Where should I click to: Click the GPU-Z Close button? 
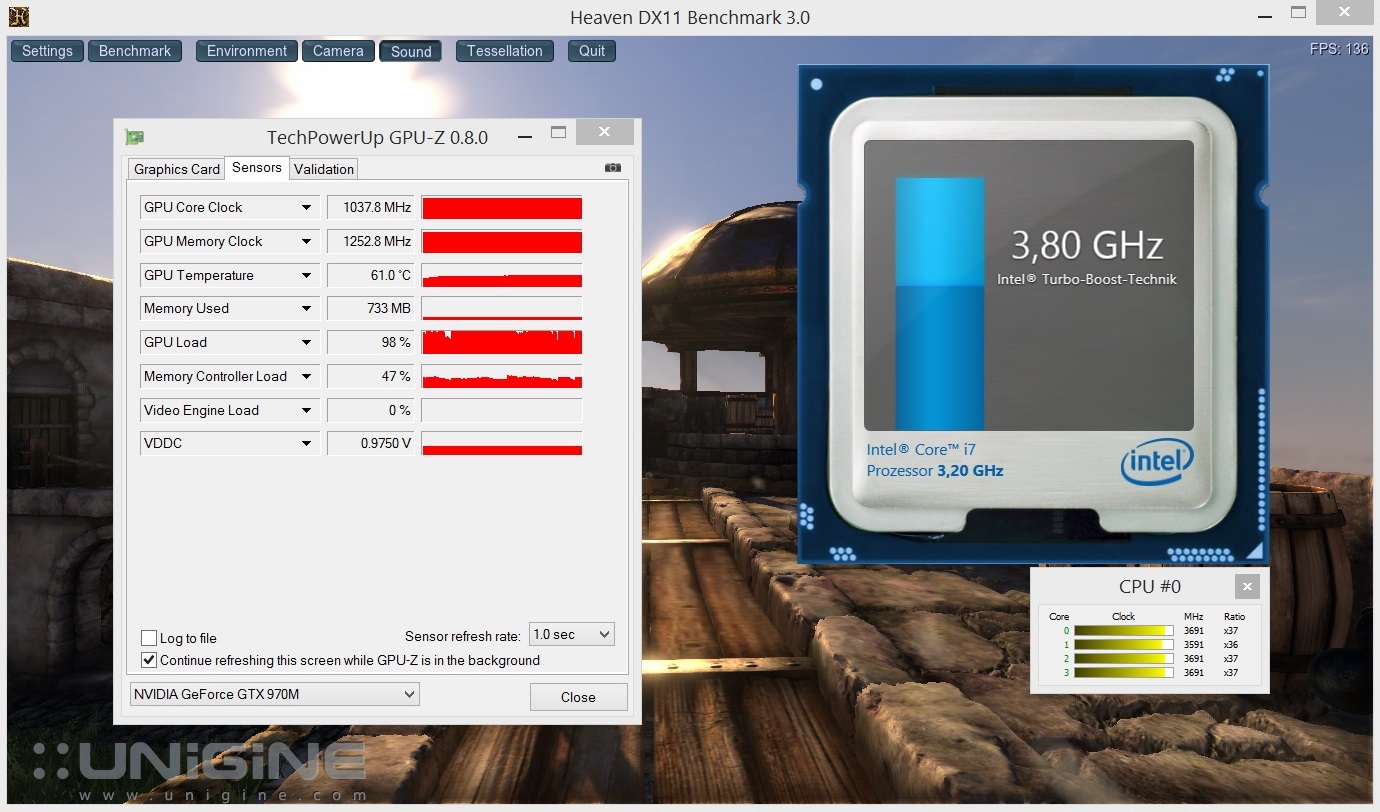coord(578,697)
